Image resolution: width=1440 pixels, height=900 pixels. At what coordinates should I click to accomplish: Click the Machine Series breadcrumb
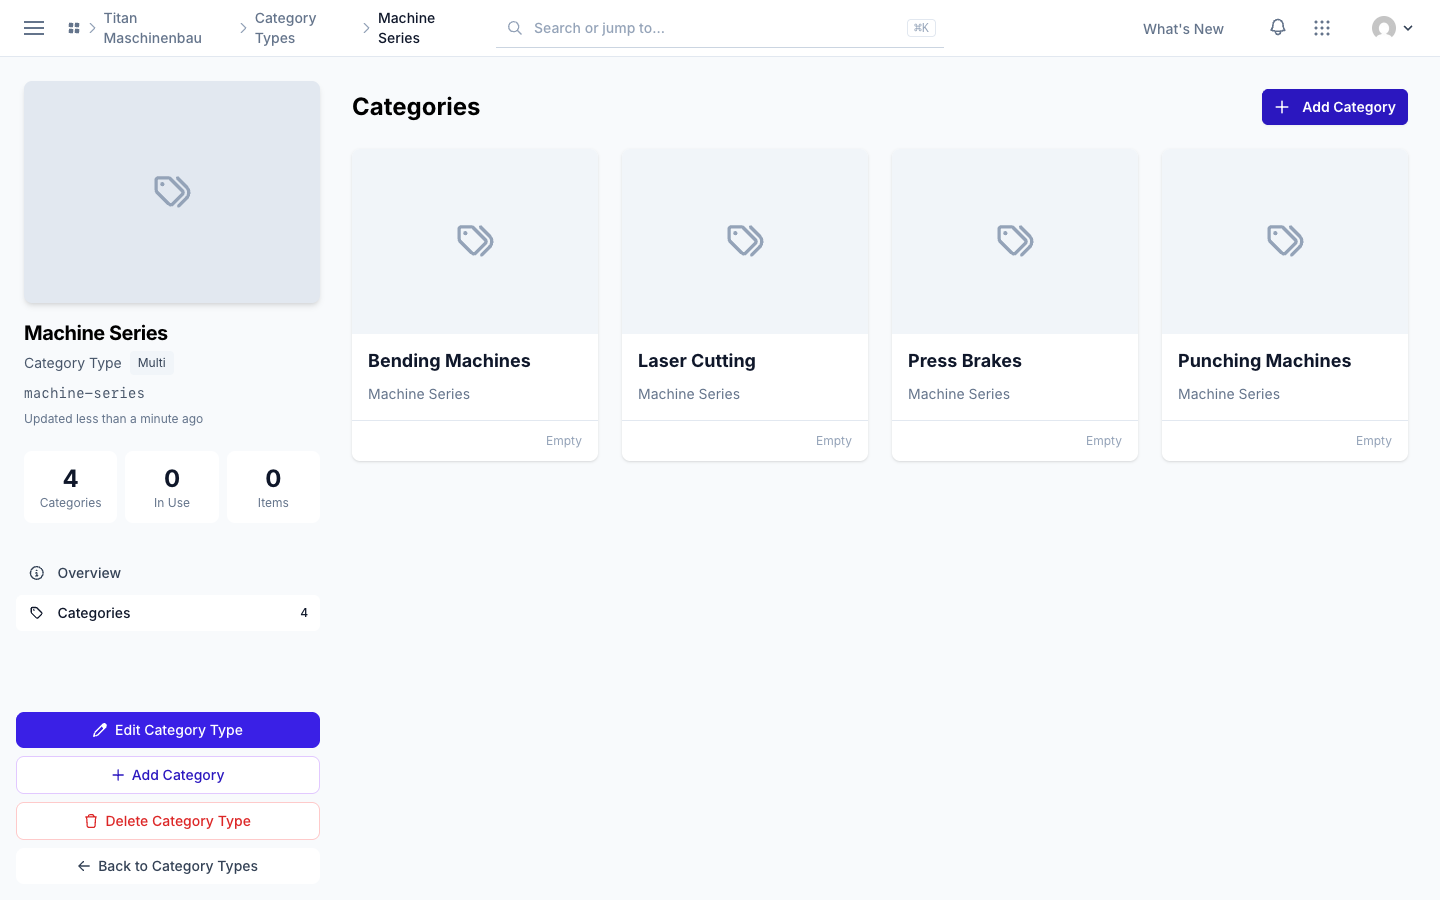407,28
